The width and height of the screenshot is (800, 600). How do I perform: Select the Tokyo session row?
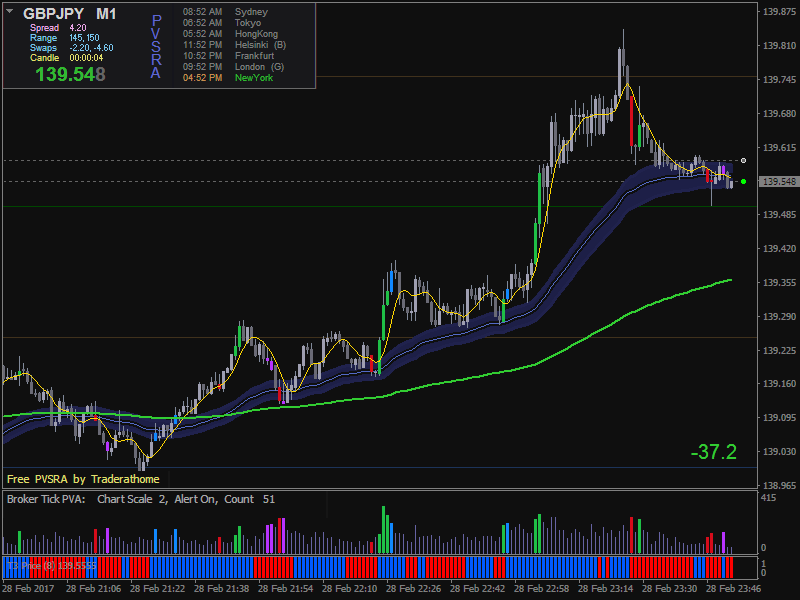(x=222, y=23)
